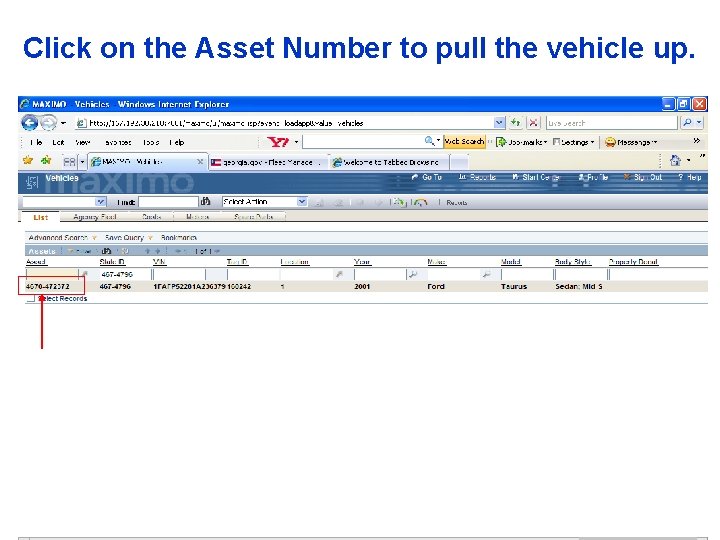Image resolution: width=720 pixels, height=540 pixels.
Task: Click the Yahoo Messenger smiley icon
Action: pyautogui.click(x=610, y=142)
